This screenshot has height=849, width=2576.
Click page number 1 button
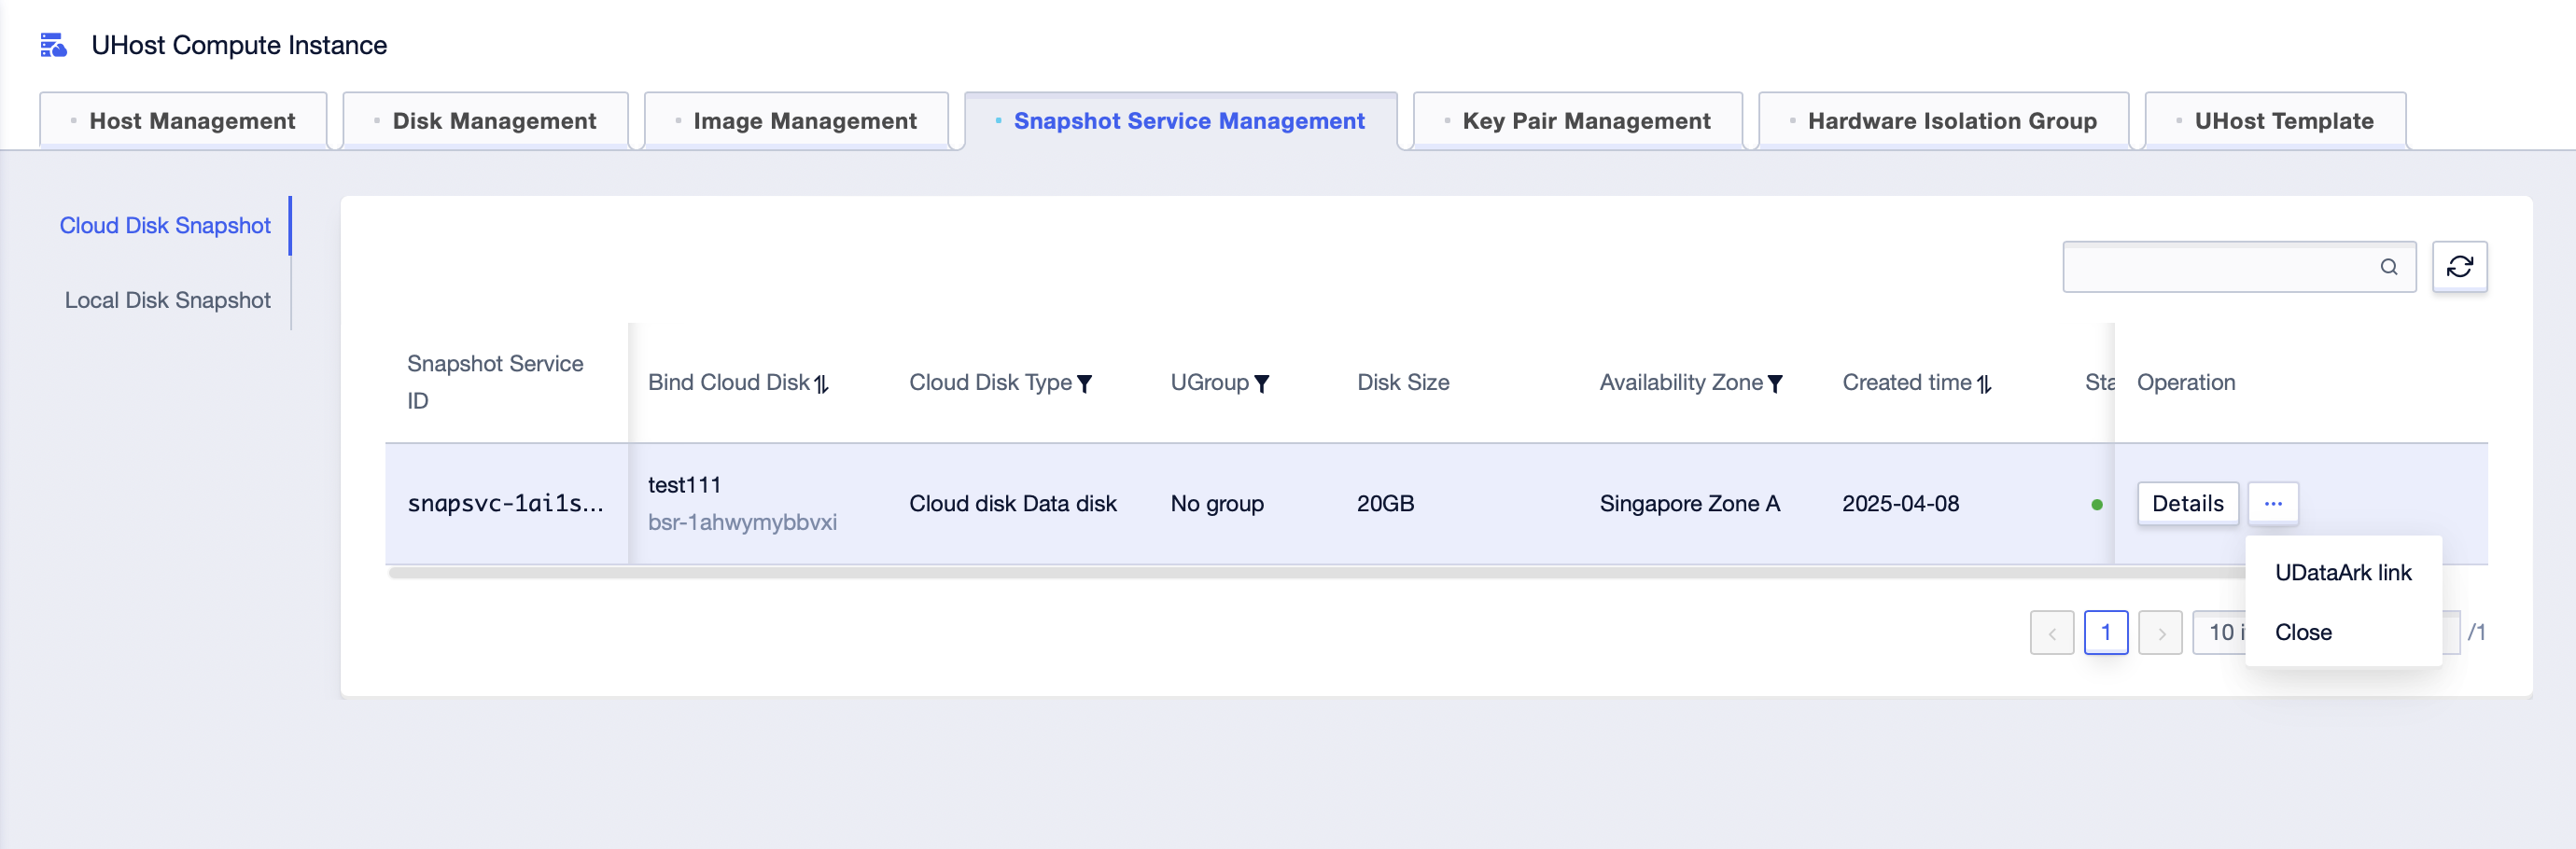coord(2105,633)
